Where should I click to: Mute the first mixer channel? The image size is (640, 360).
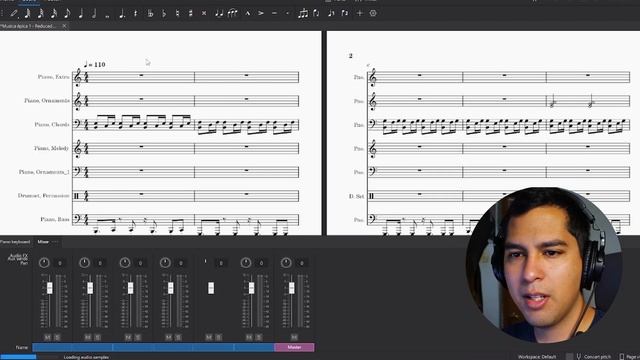click(47, 337)
